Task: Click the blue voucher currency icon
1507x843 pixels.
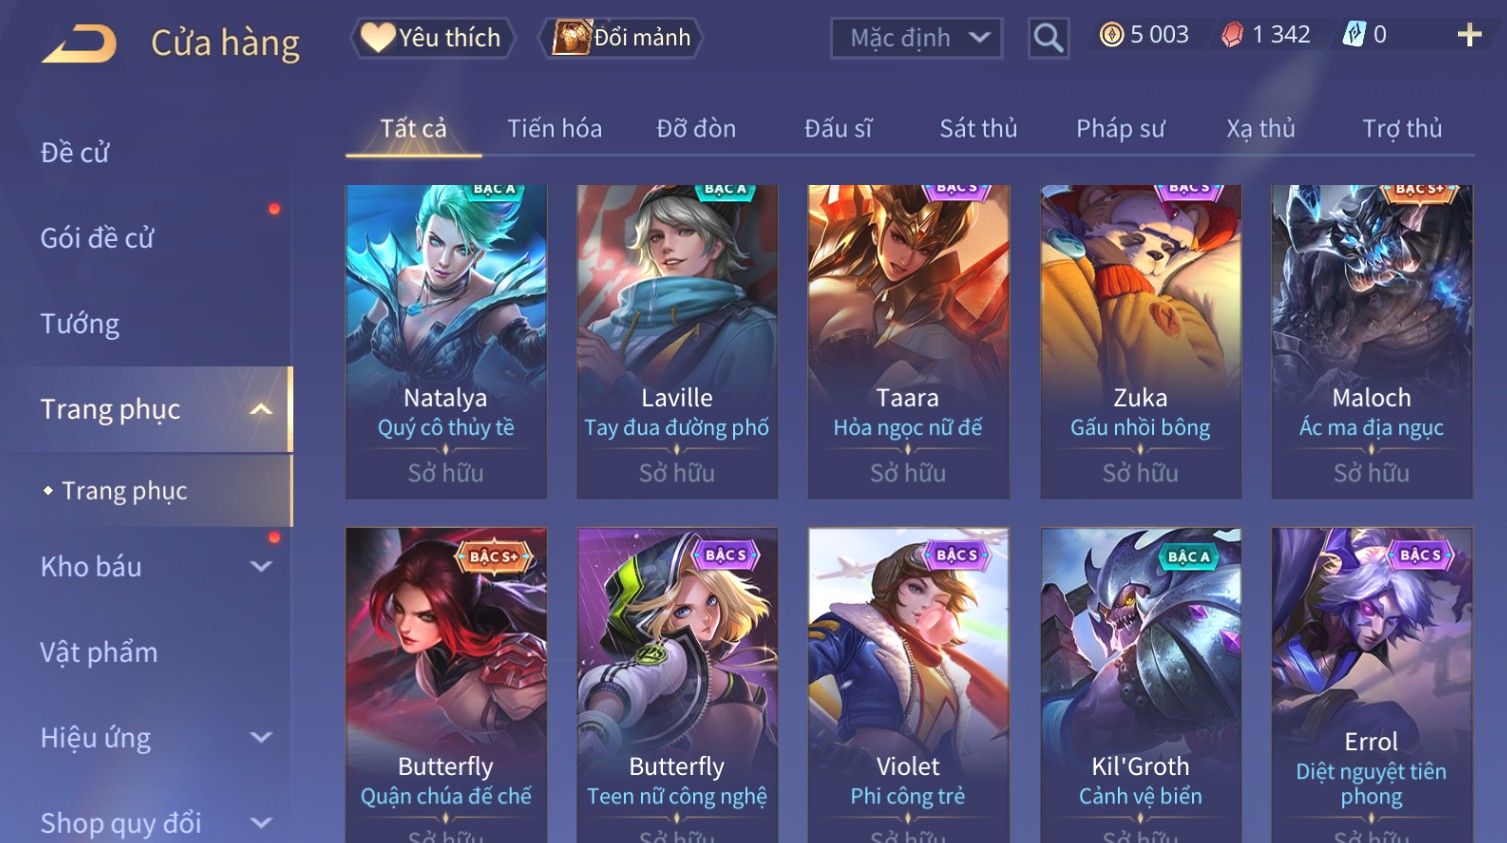Action: pyautogui.click(x=1353, y=35)
